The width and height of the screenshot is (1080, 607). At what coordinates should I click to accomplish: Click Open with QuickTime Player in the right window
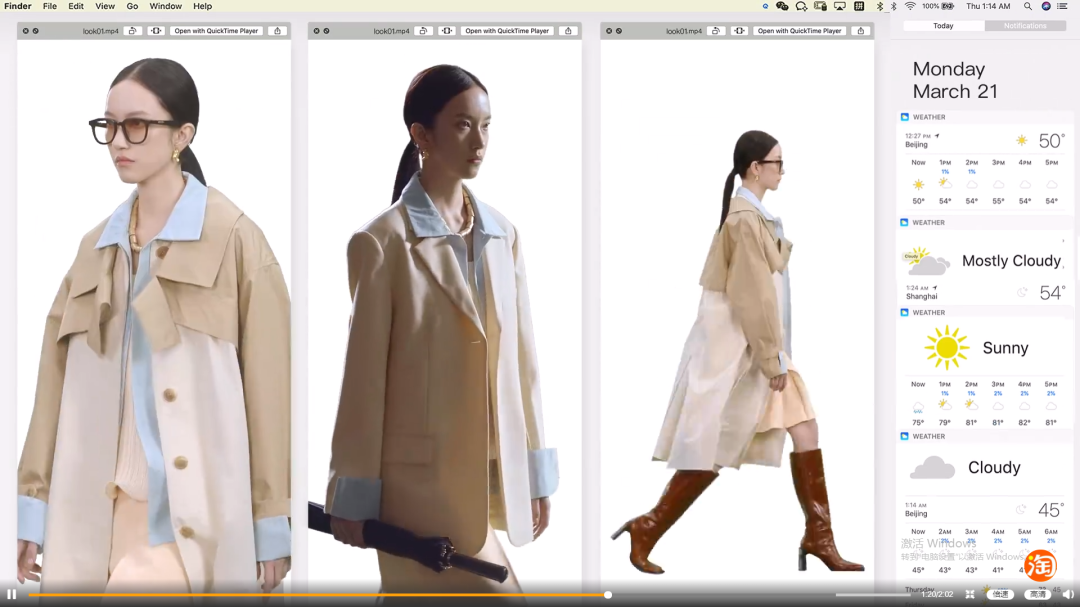tap(799, 31)
